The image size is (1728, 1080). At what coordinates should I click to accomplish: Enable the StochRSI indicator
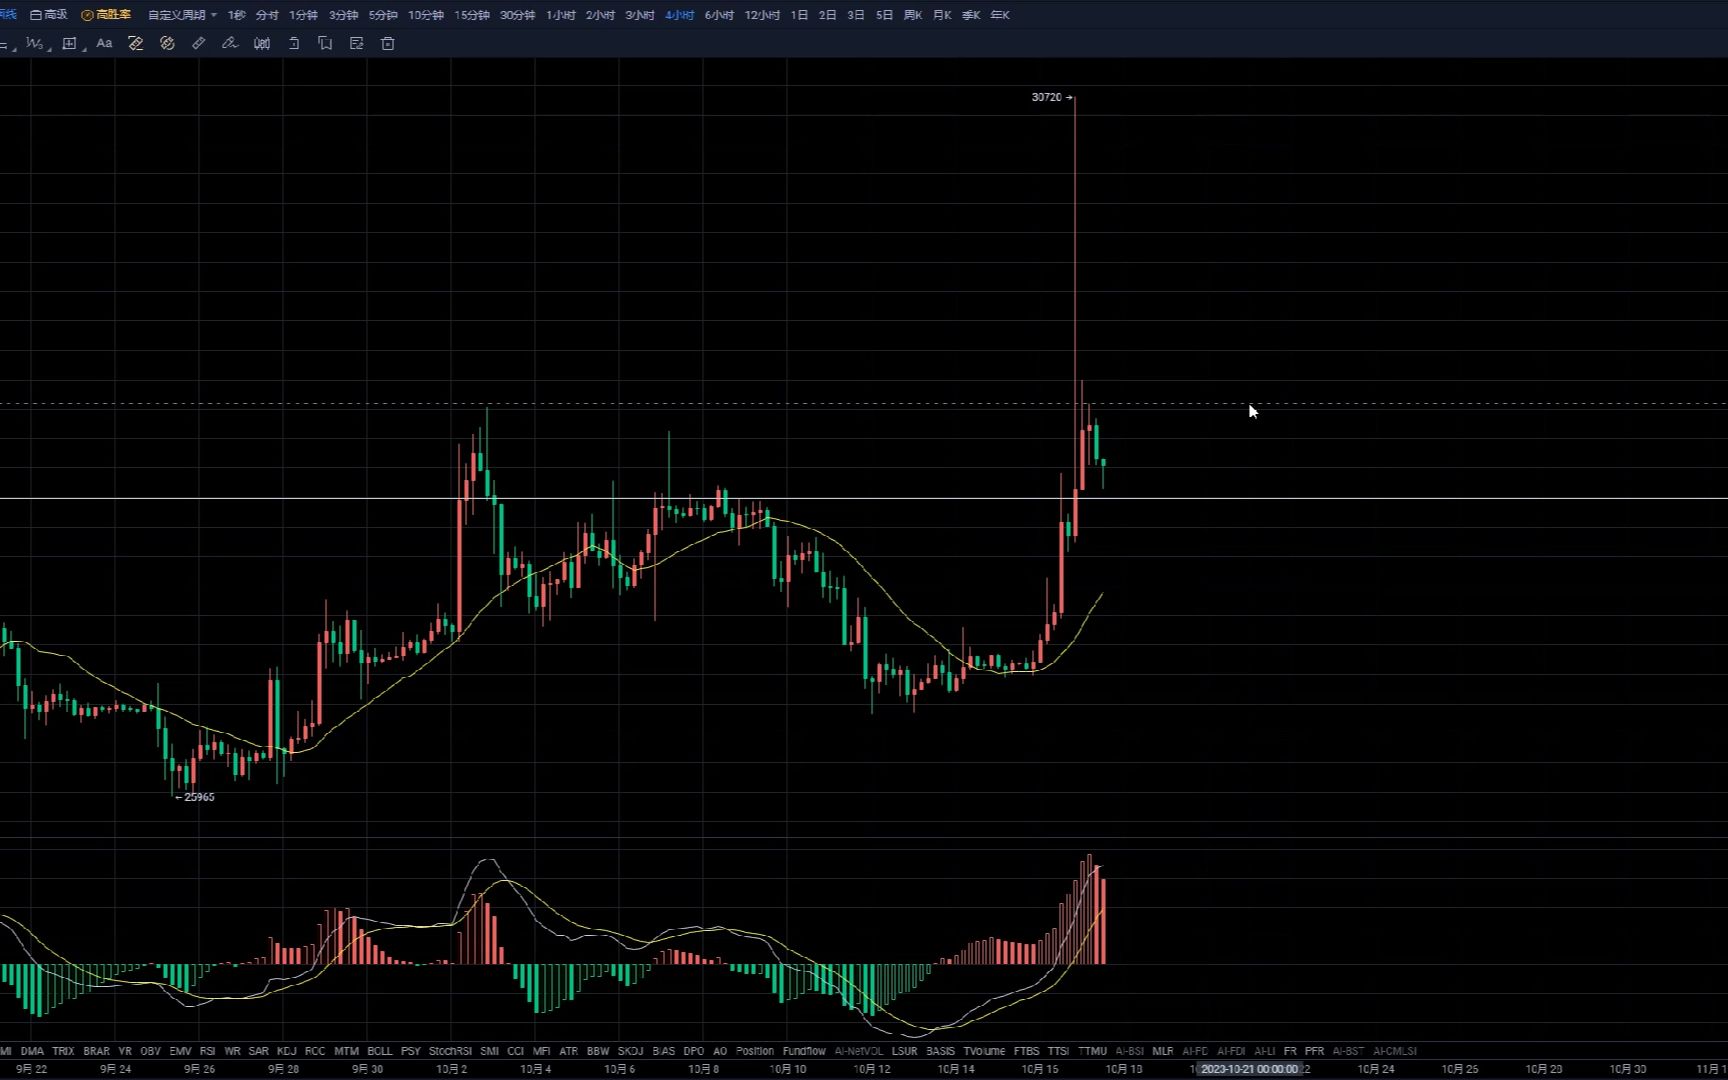(x=450, y=1051)
